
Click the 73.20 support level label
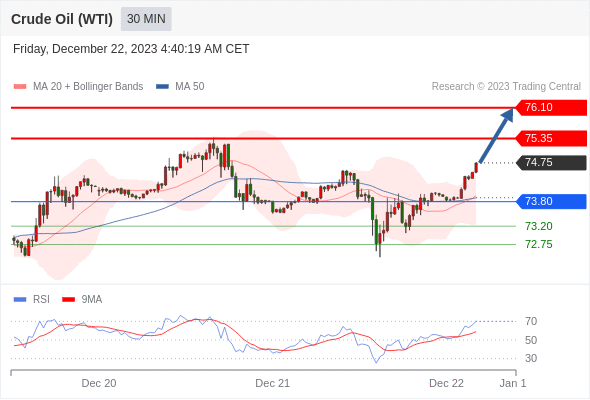pyautogui.click(x=539, y=226)
